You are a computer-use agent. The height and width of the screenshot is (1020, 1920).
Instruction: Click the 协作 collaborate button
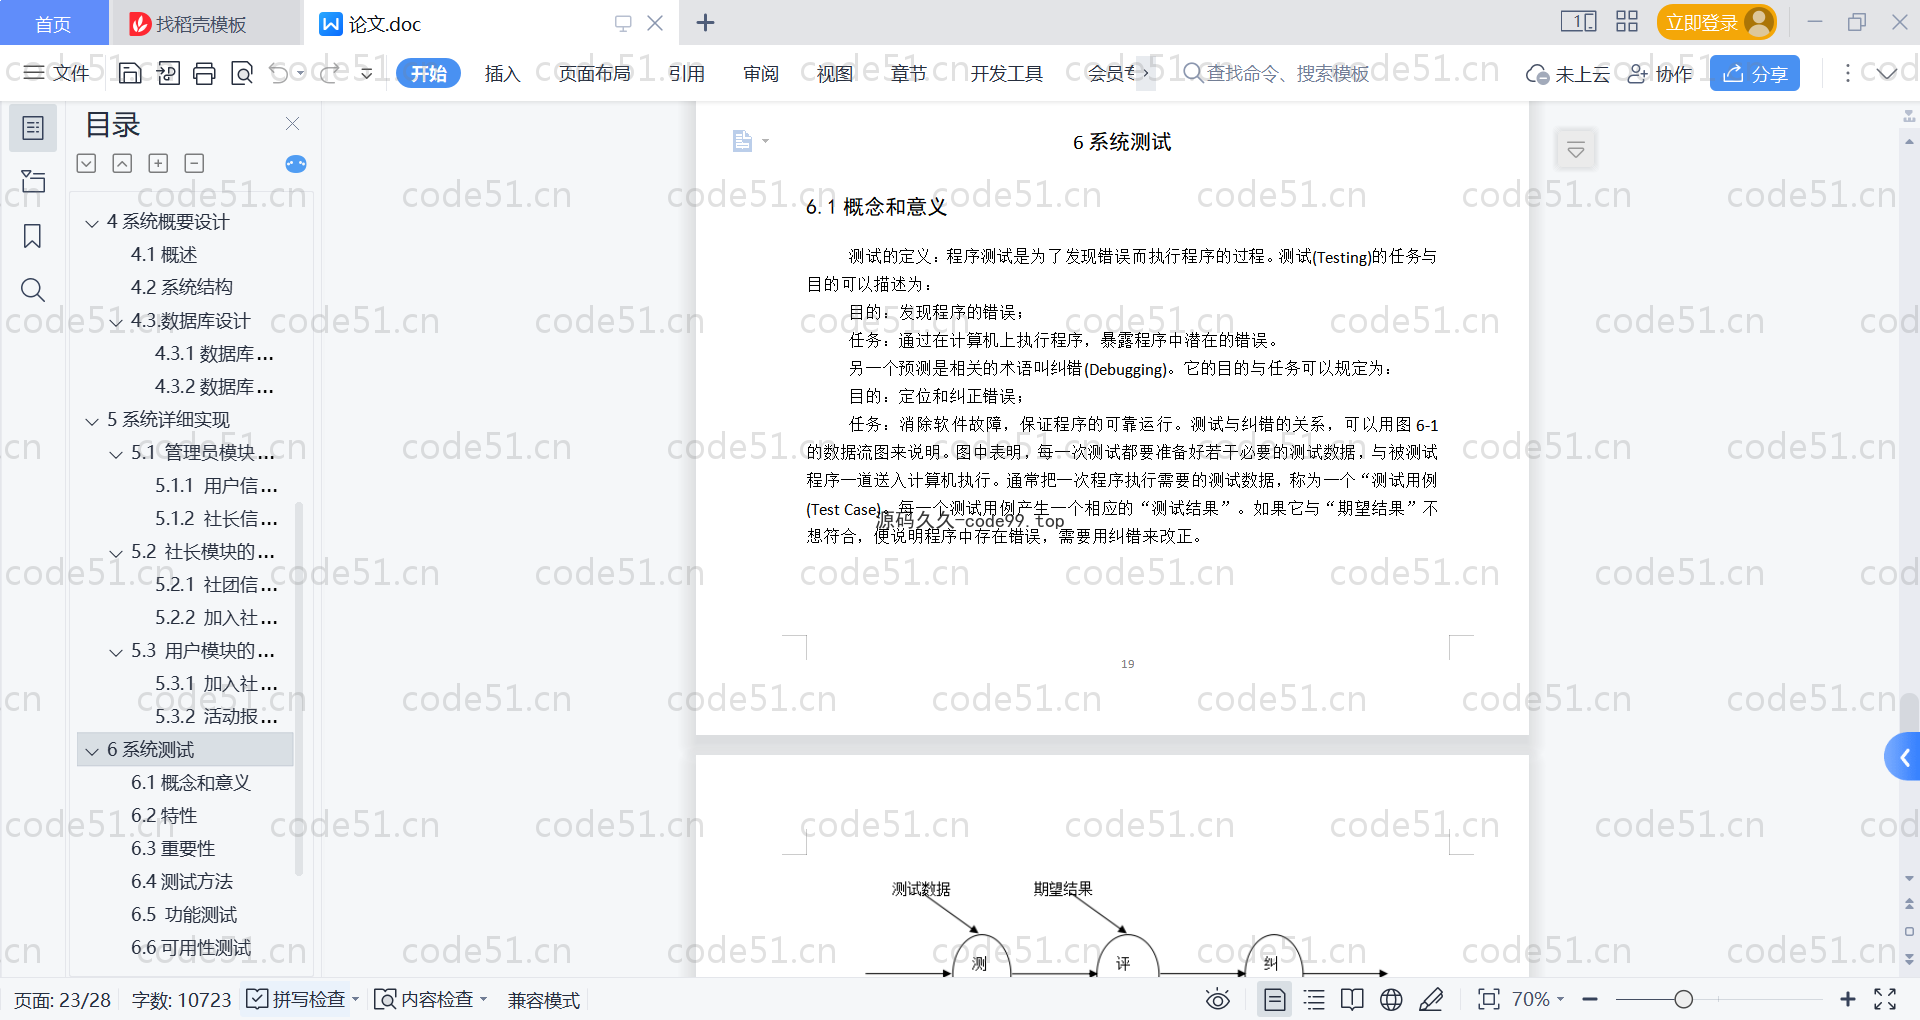pyautogui.click(x=1660, y=74)
